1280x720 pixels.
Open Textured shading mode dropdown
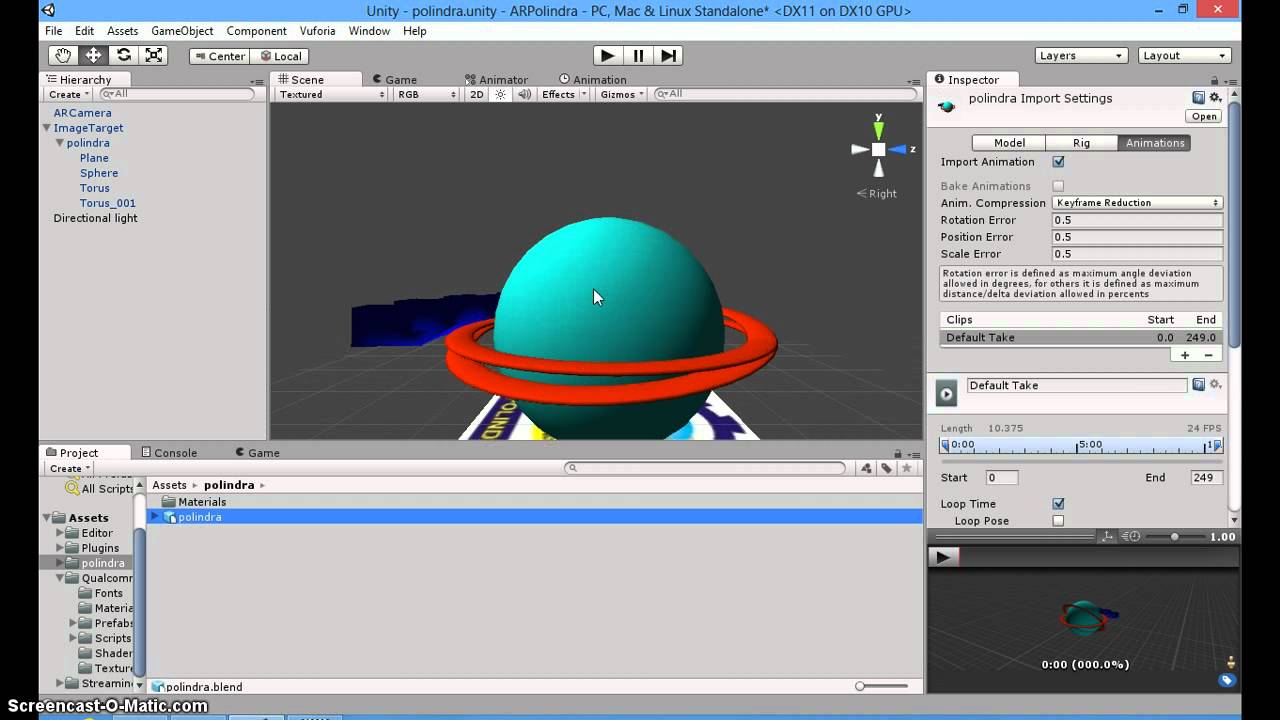[331, 94]
